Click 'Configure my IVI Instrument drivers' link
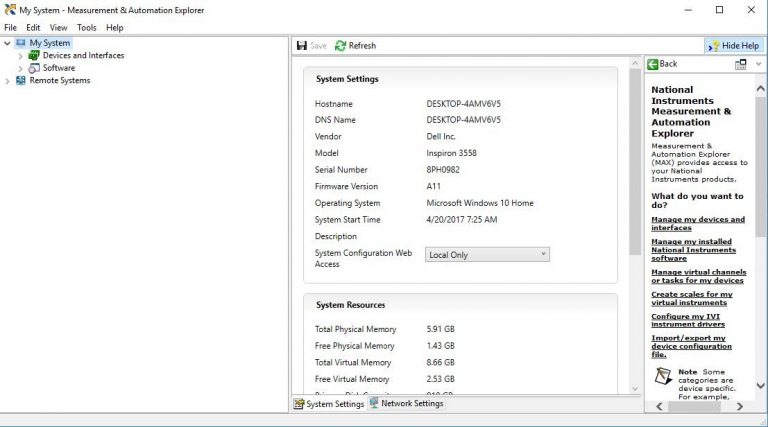The image size is (768, 427). click(x=685, y=321)
